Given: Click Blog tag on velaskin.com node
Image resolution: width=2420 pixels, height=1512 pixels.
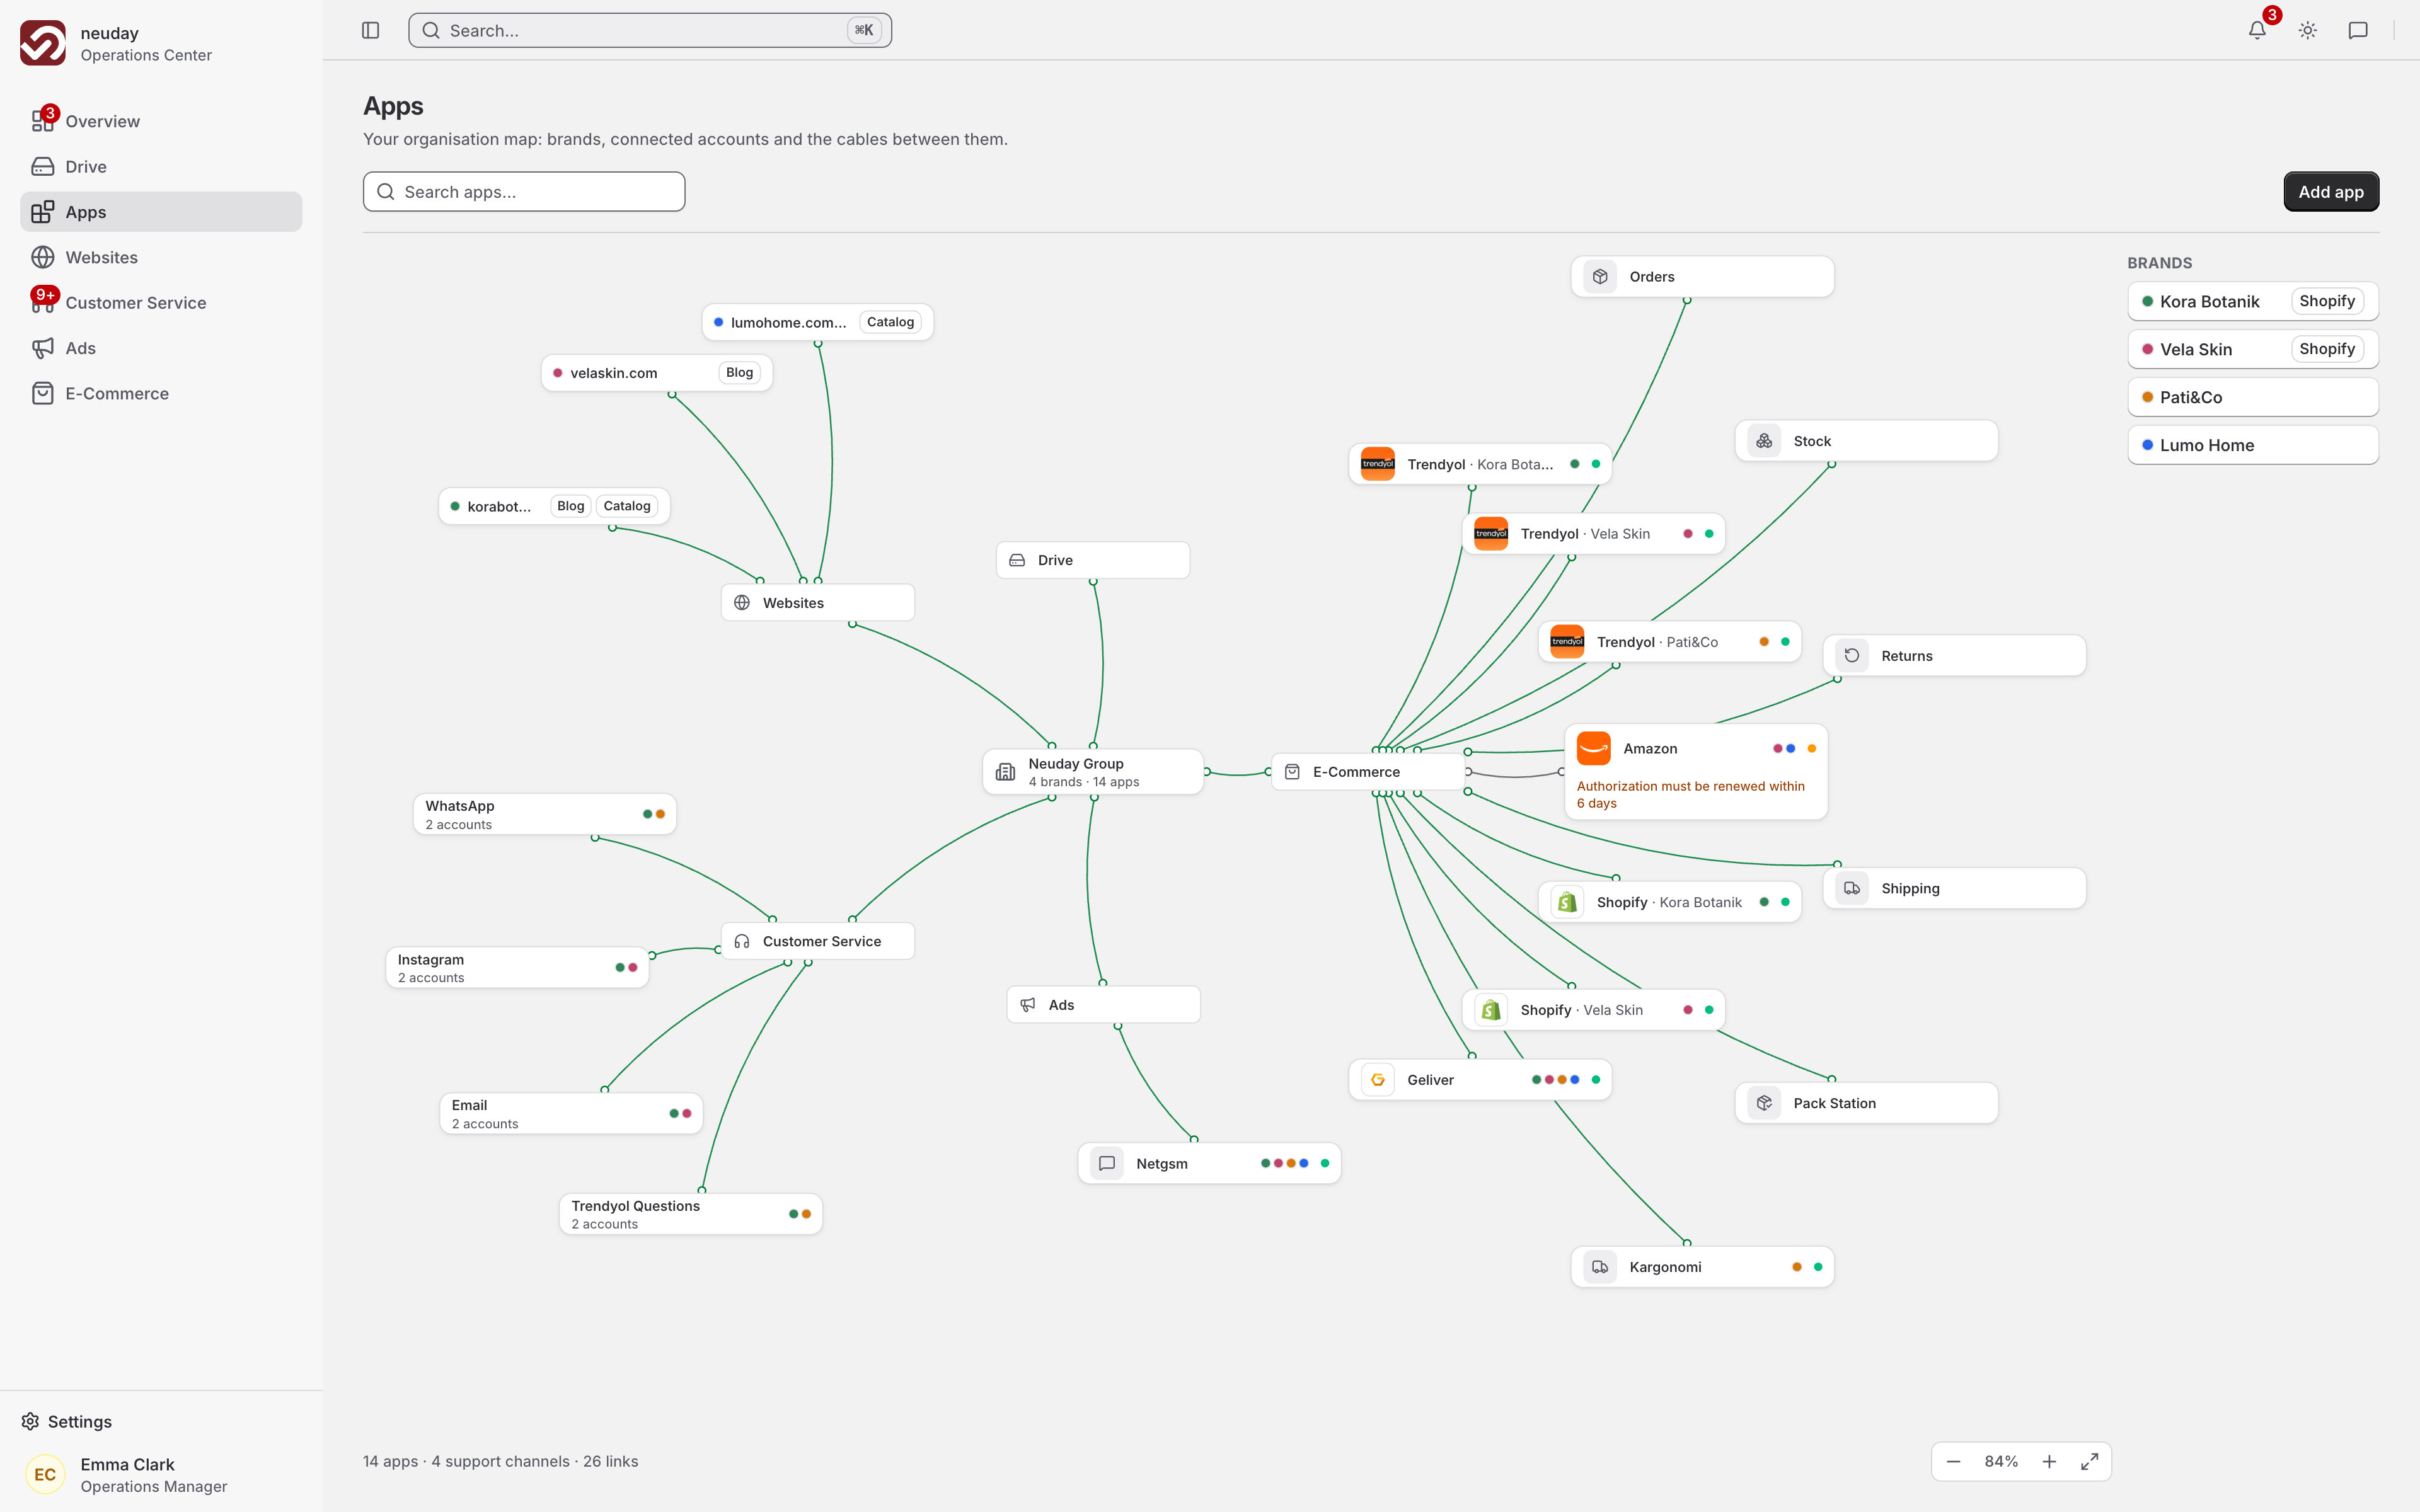Looking at the screenshot, I should coord(739,372).
